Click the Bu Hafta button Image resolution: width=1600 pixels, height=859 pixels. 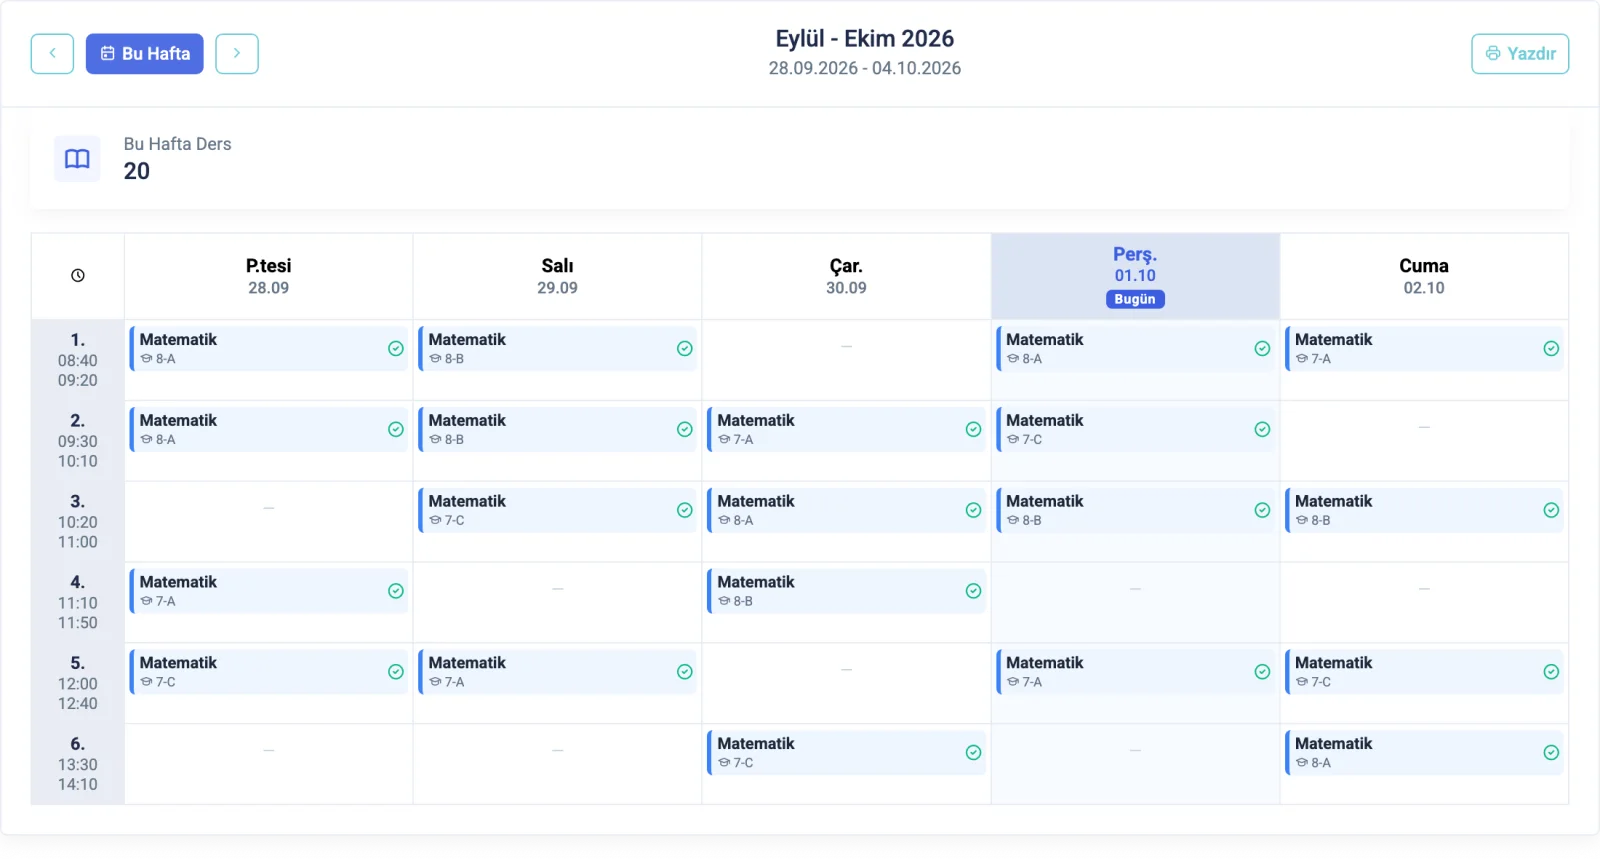pos(145,54)
